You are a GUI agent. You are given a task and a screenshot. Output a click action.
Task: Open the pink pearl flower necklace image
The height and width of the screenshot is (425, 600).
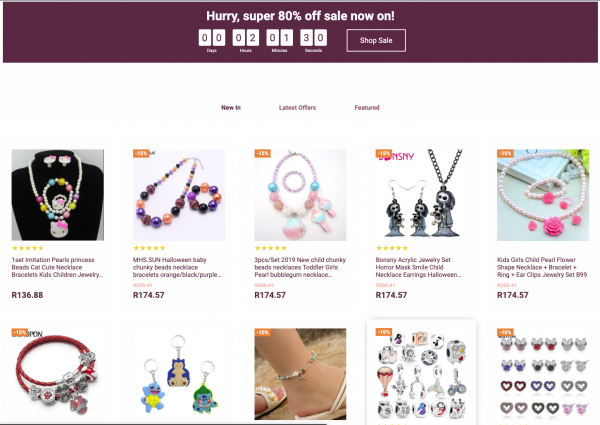click(x=543, y=195)
